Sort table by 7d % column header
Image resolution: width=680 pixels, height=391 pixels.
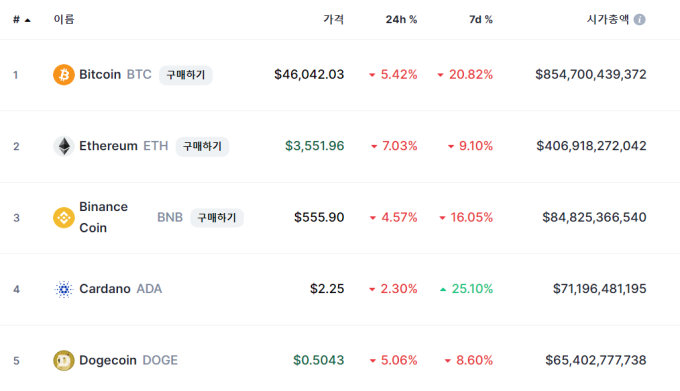[x=481, y=20]
